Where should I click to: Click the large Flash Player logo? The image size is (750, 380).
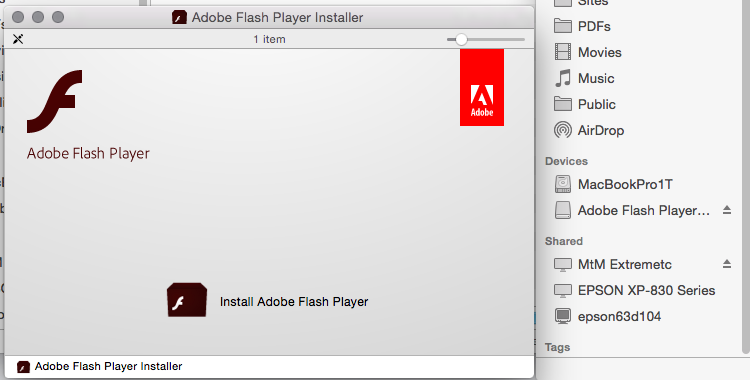pos(55,101)
